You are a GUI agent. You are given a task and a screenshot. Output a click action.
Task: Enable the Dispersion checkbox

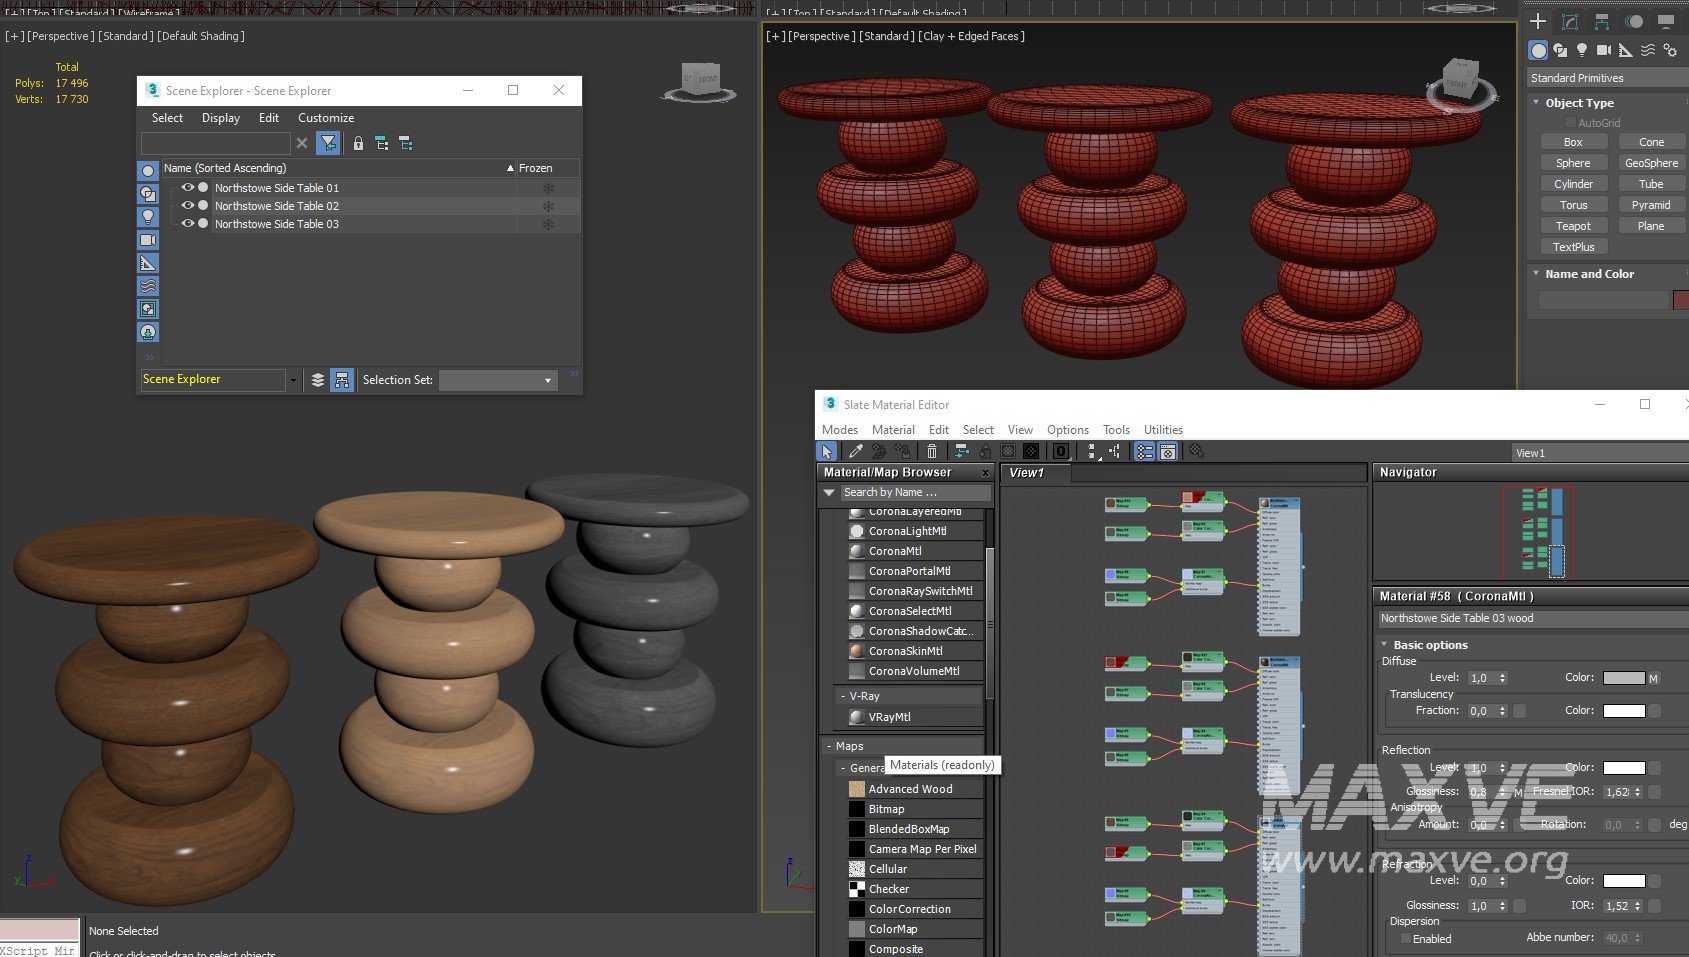pyautogui.click(x=1406, y=939)
